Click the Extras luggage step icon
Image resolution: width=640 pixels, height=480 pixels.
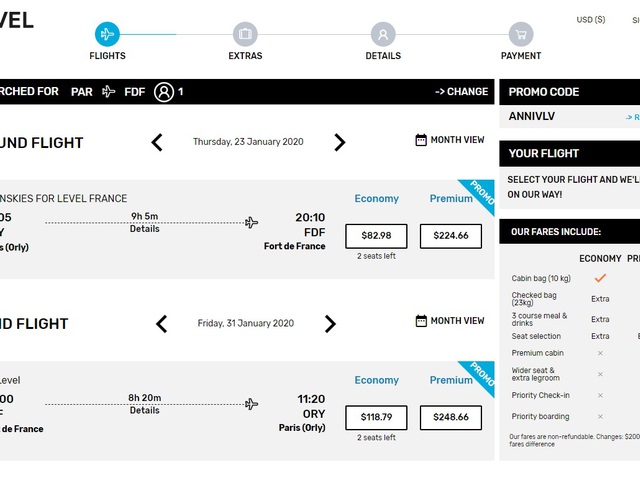[245, 34]
